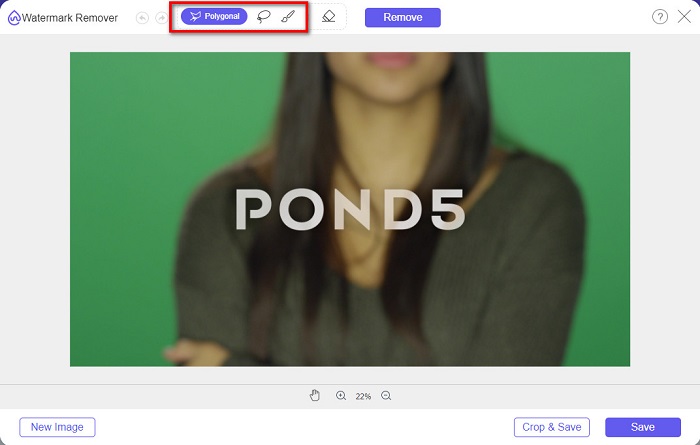Click the image preview canvas
The height and width of the screenshot is (445, 700).
350,209
